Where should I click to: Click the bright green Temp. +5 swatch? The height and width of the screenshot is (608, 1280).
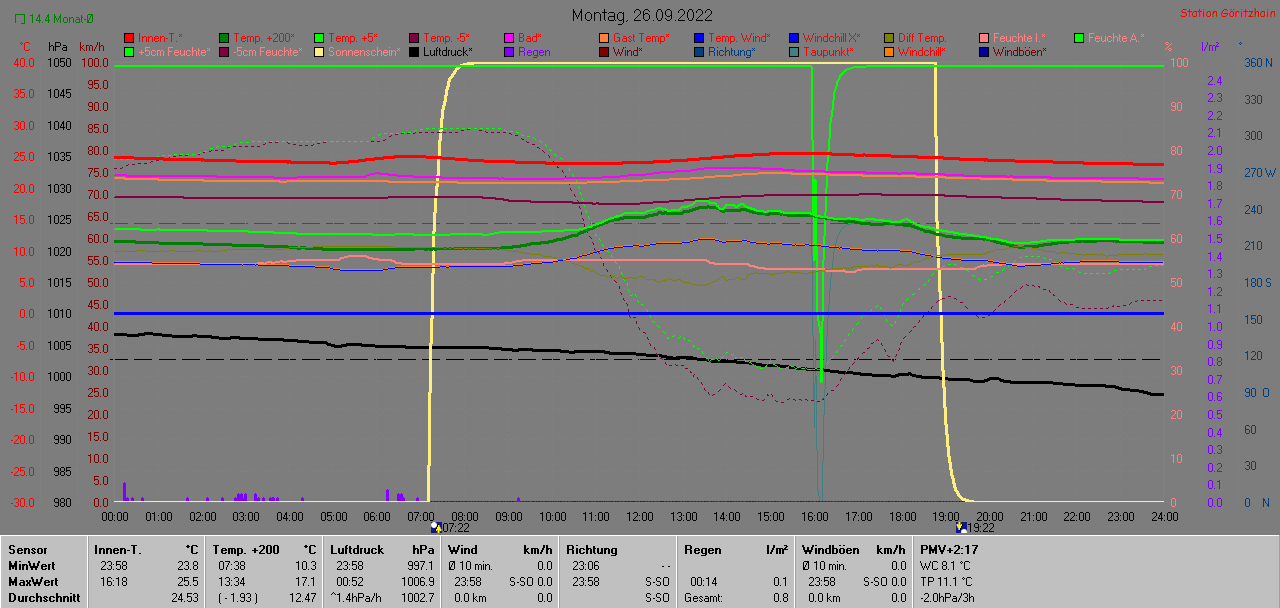(319, 38)
